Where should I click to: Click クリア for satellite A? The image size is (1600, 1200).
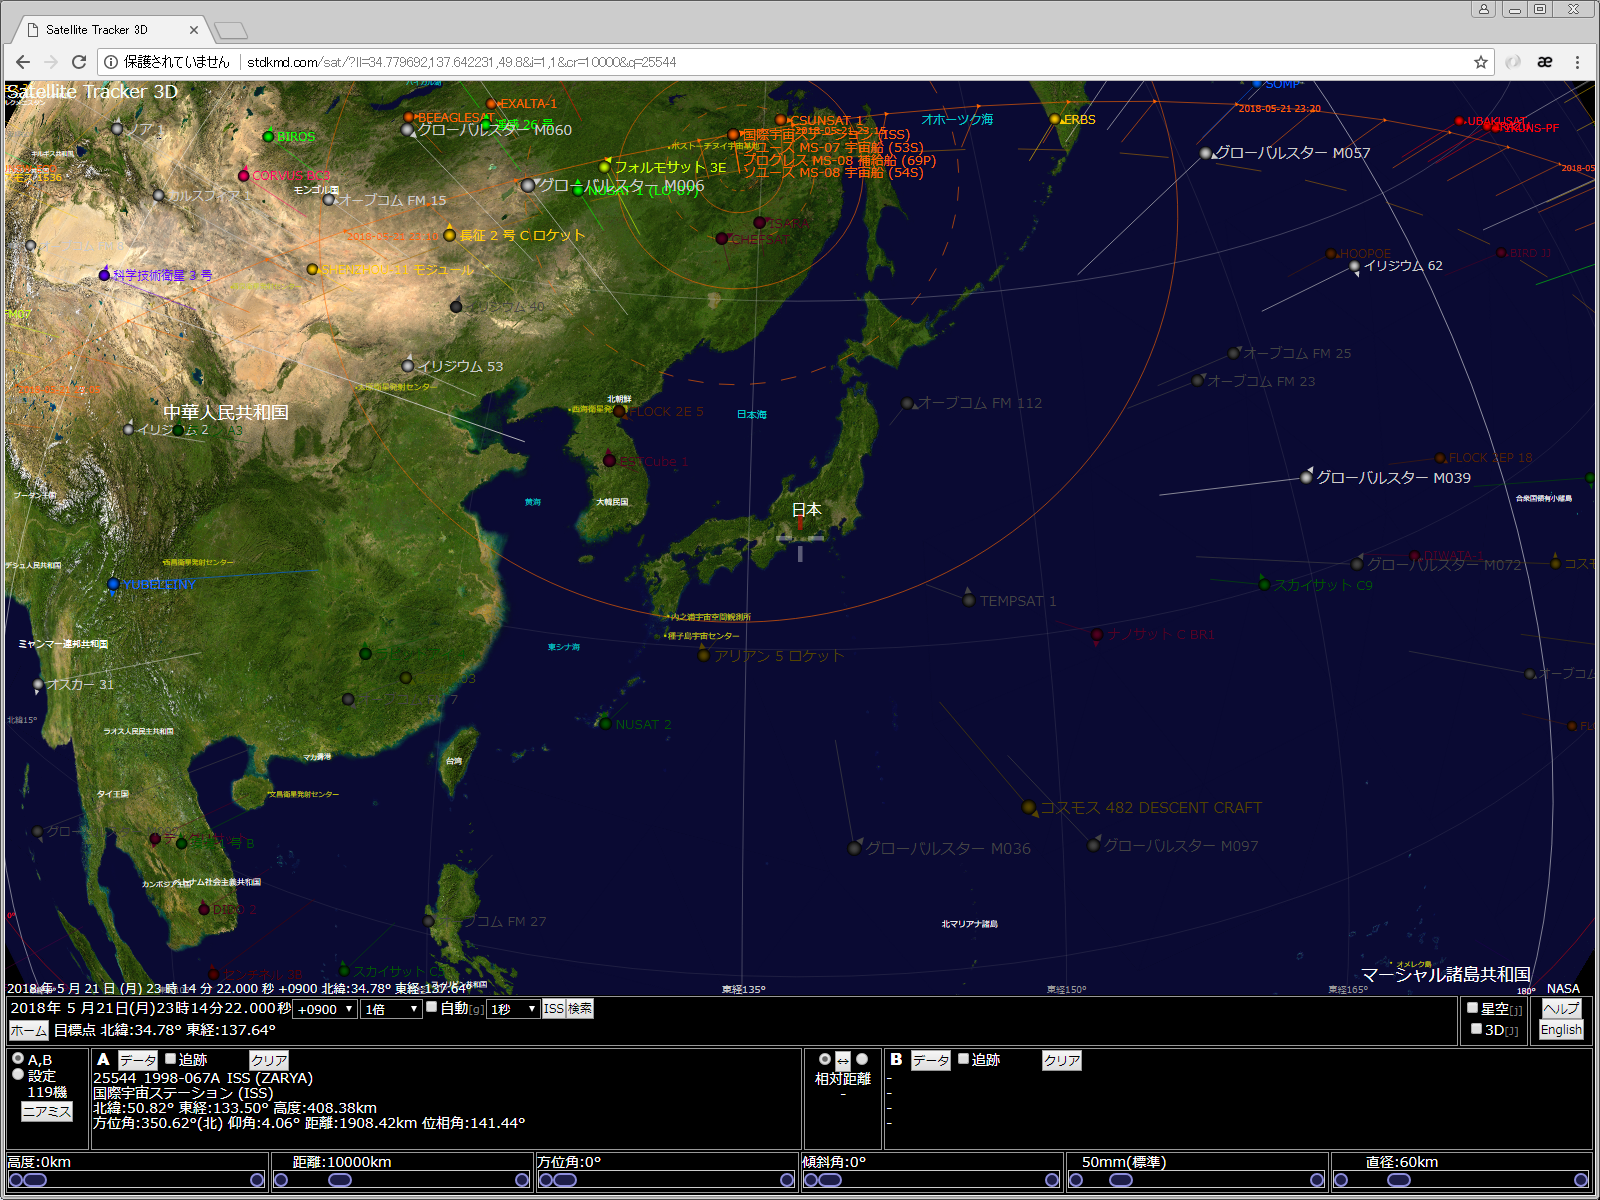(x=269, y=1060)
